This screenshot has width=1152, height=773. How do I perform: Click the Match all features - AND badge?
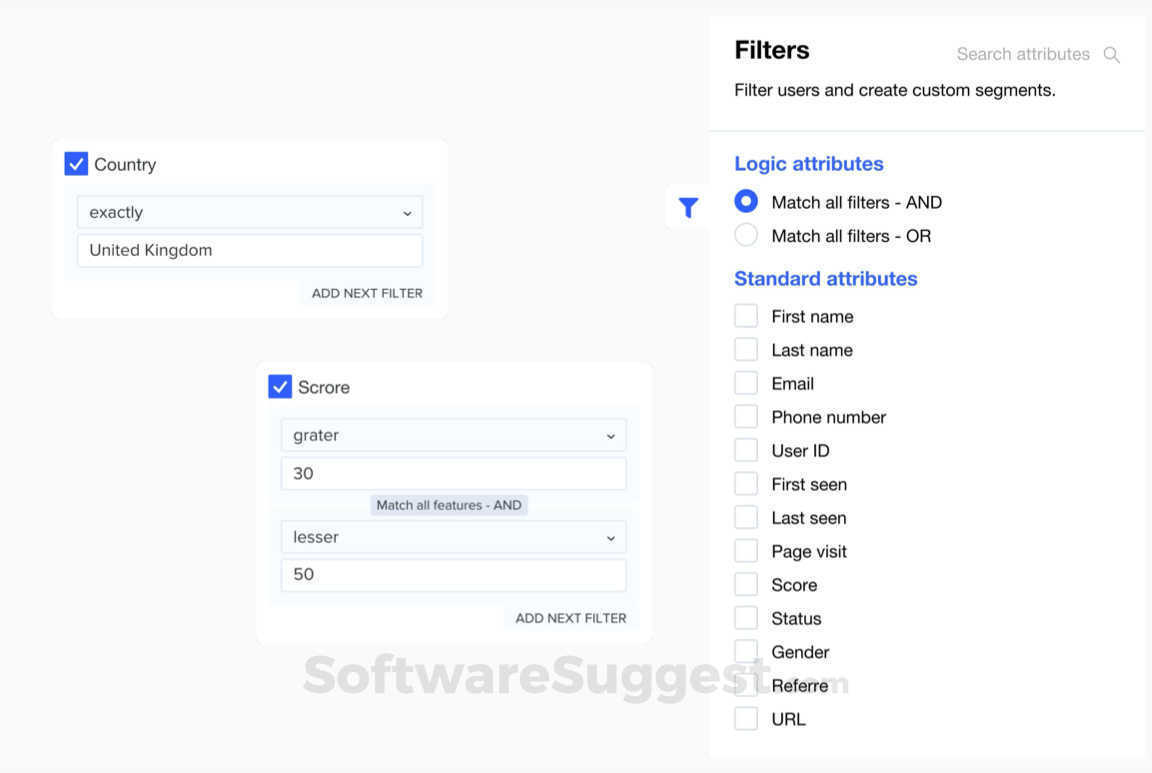click(449, 505)
